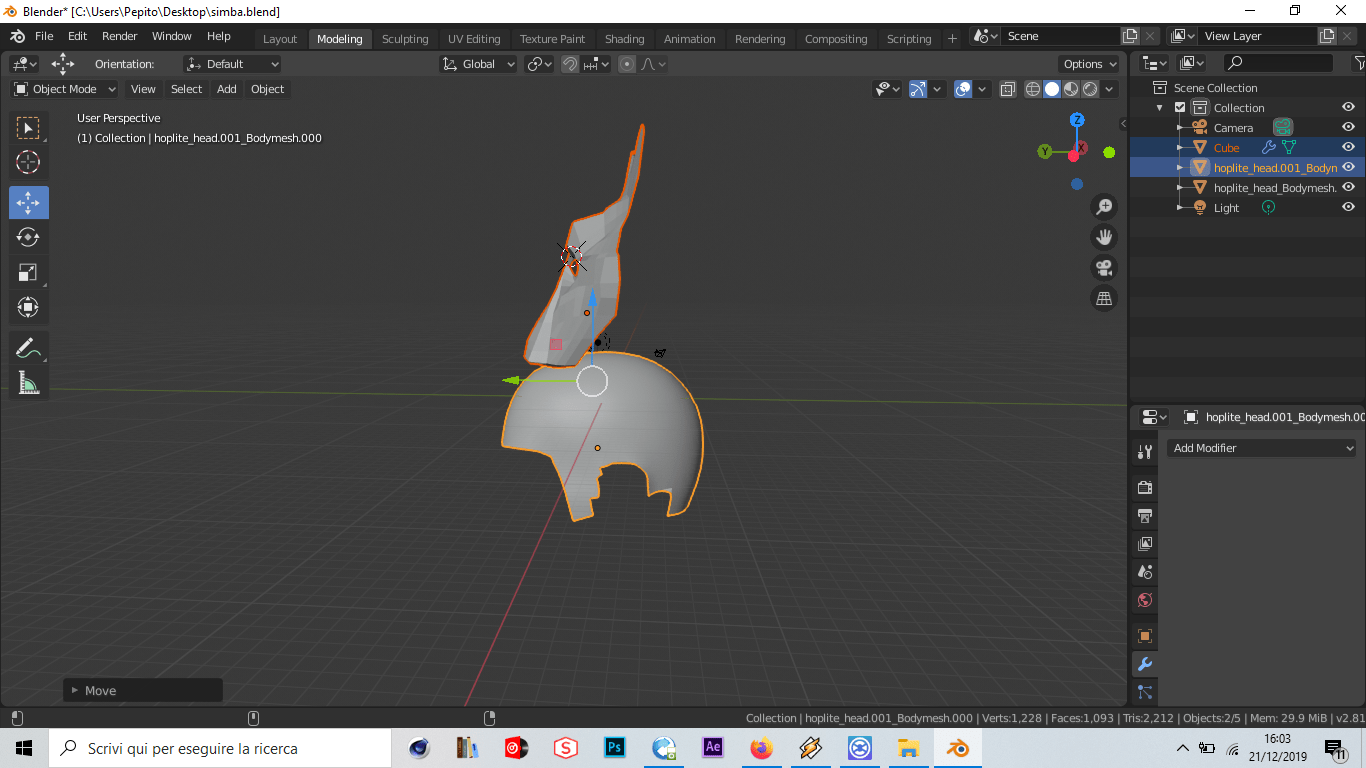This screenshot has height=768, width=1366.
Task: Click Cube's modifier wrench icon in outliner
Action: click(x=1269, y=148)
